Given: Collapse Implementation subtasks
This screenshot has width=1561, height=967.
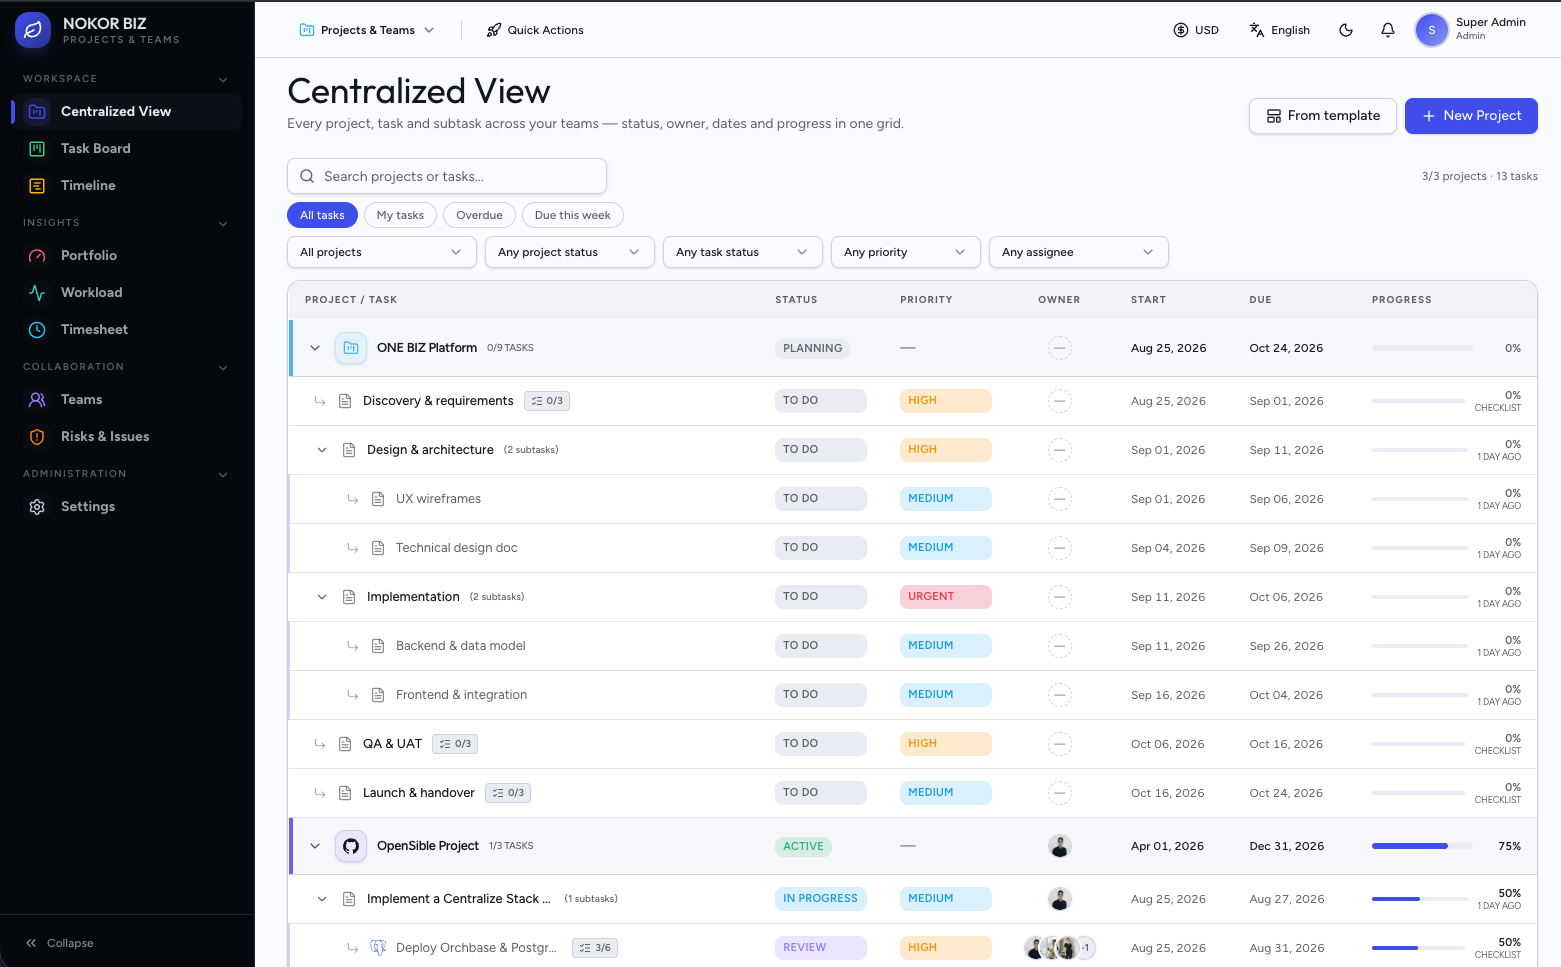Looking at the screenshot, I should 322,597.
